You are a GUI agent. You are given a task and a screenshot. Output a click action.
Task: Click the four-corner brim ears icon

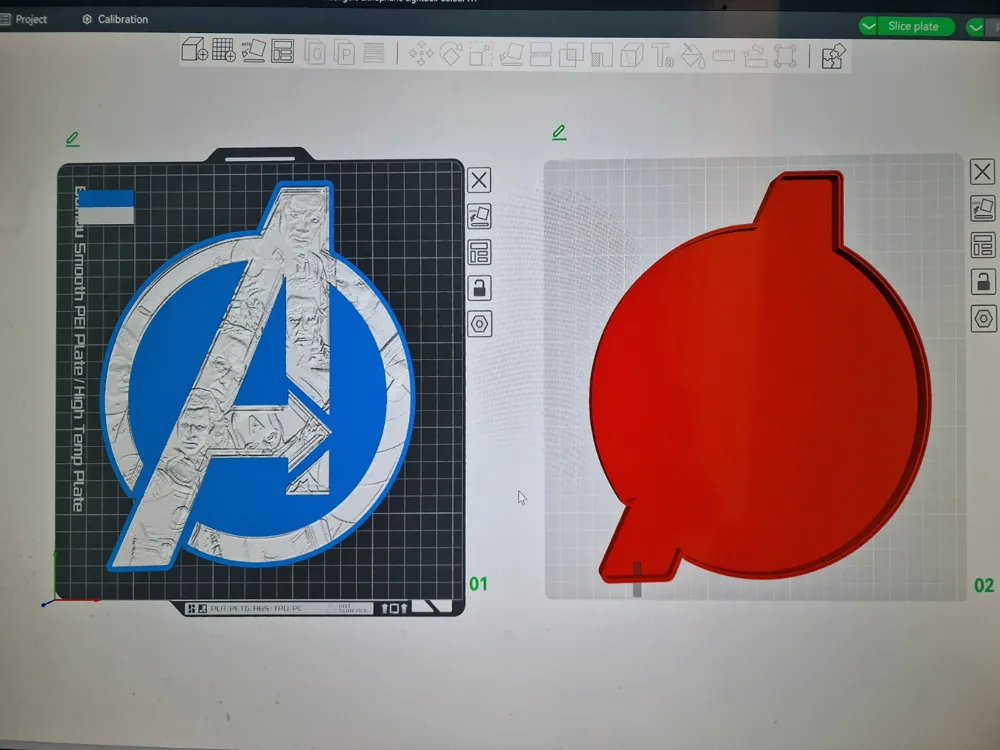tap(785, 56)
